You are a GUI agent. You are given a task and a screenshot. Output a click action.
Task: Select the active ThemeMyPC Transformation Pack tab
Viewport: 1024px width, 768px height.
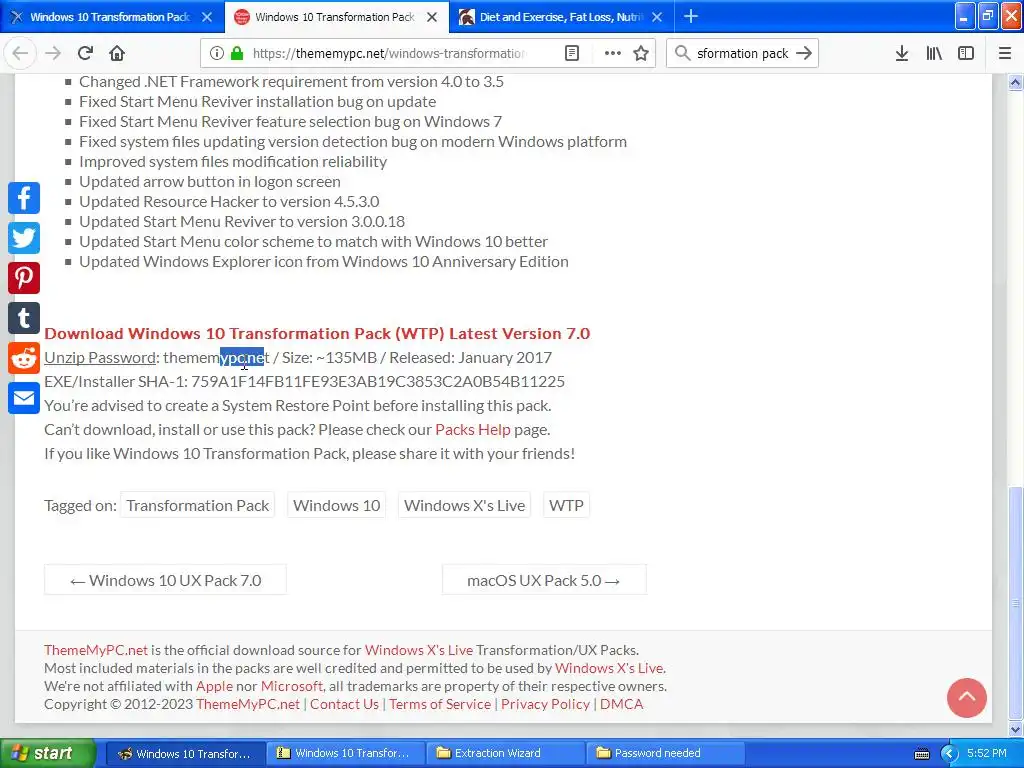pyautogui.click(x=334, y=17)
